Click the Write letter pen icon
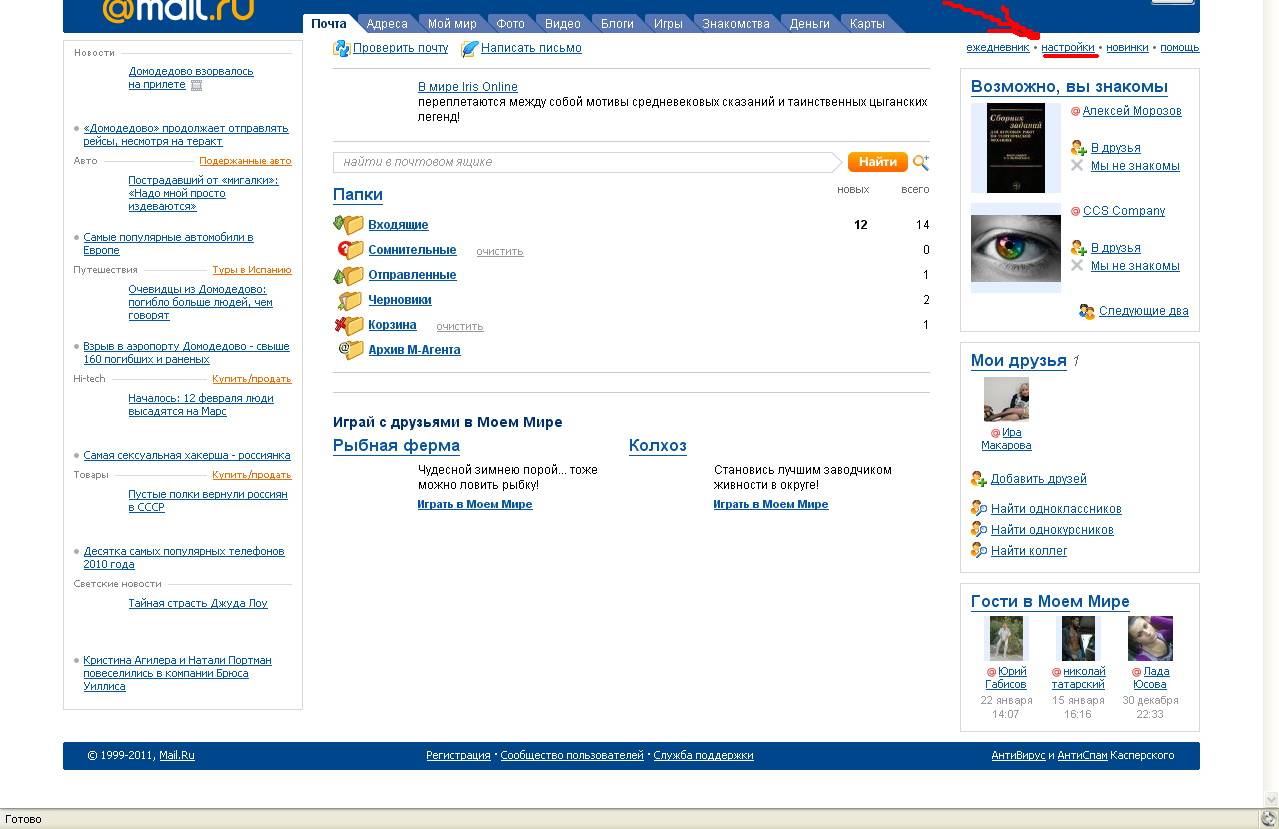 pyautogui.click(x=469, y=48)
